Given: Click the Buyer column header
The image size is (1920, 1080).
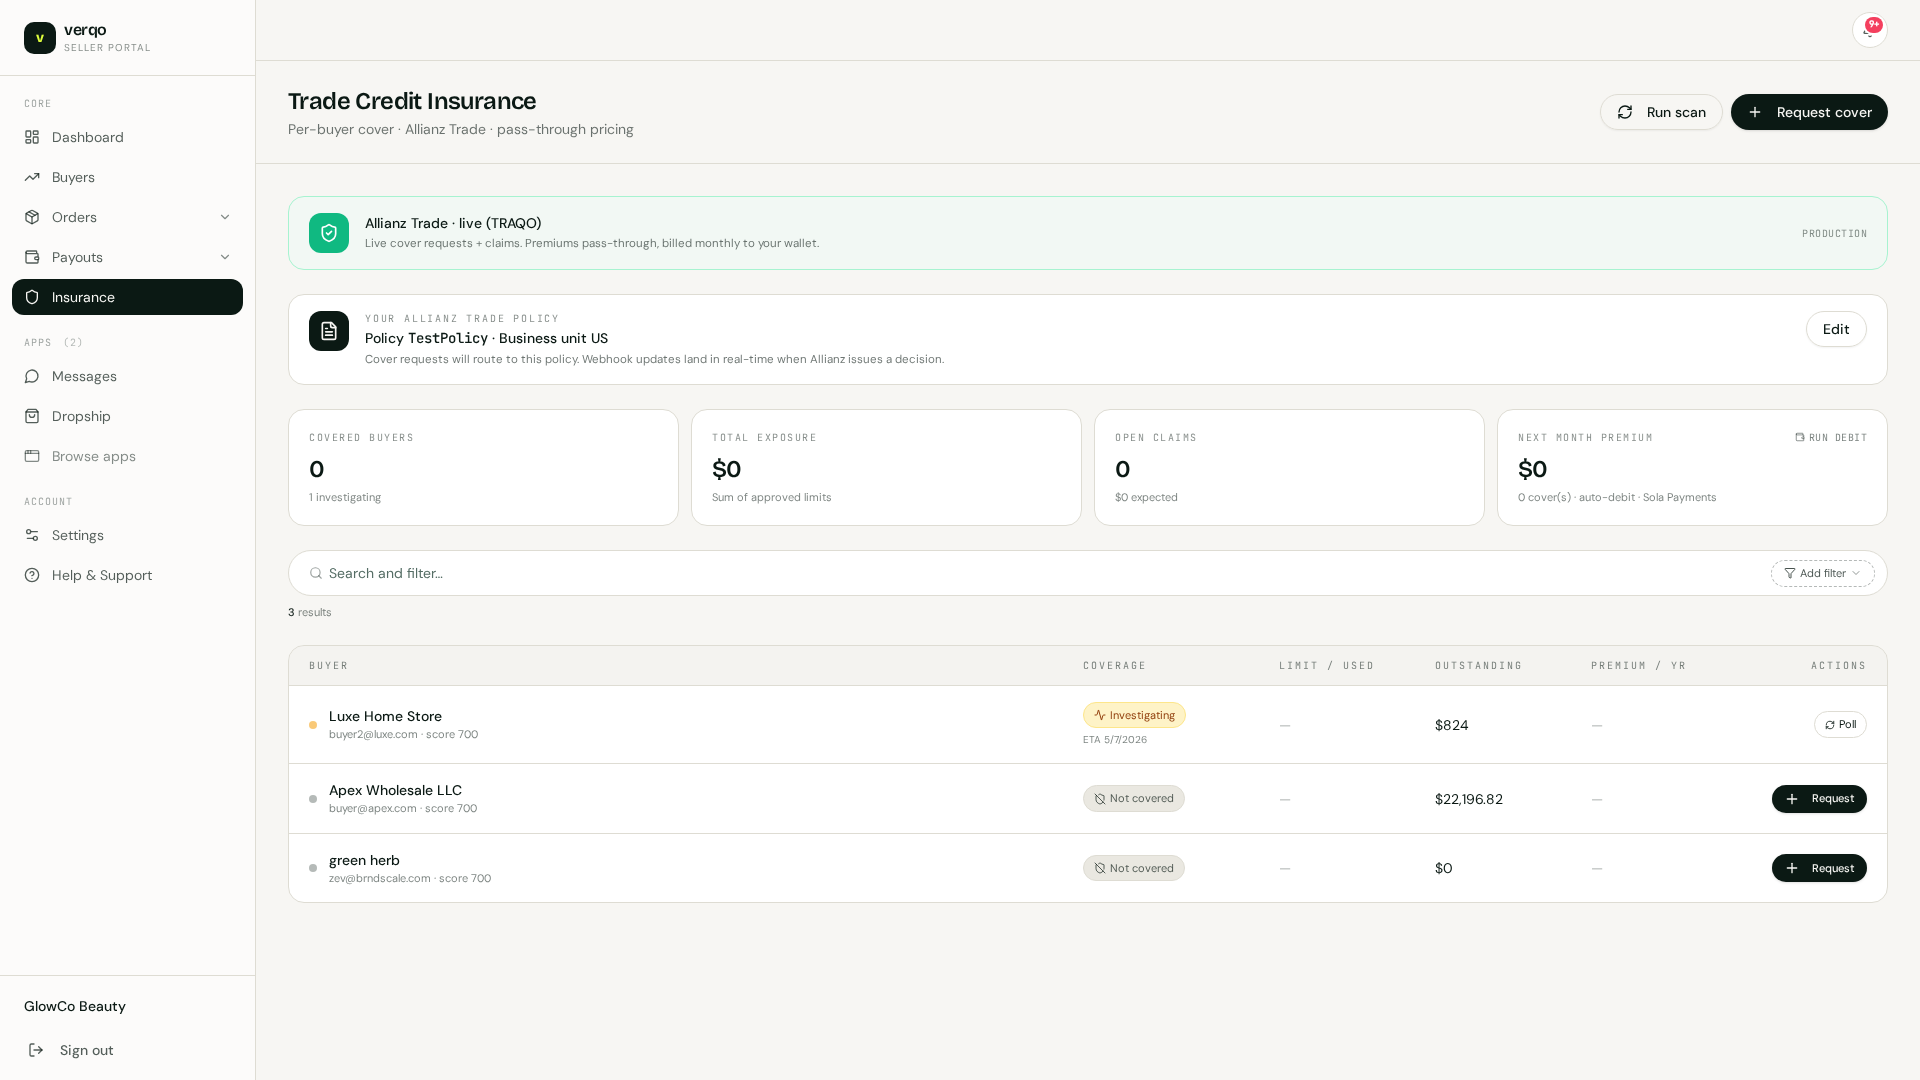Looking at the screenshot, I should 328,666.
